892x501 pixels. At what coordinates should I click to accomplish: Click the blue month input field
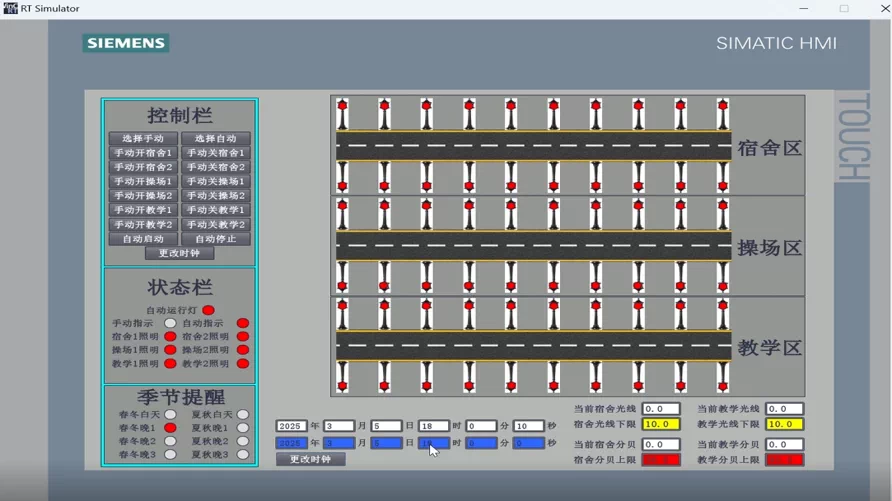tap(338, 443)
